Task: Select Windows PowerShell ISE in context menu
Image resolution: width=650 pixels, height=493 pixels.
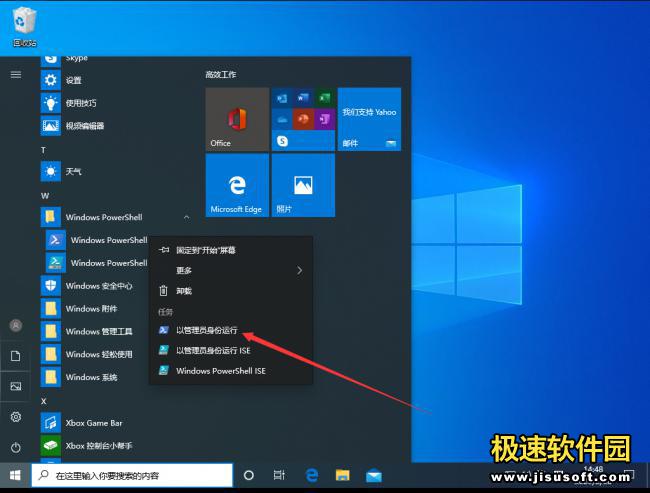Action: coord(231,371)
